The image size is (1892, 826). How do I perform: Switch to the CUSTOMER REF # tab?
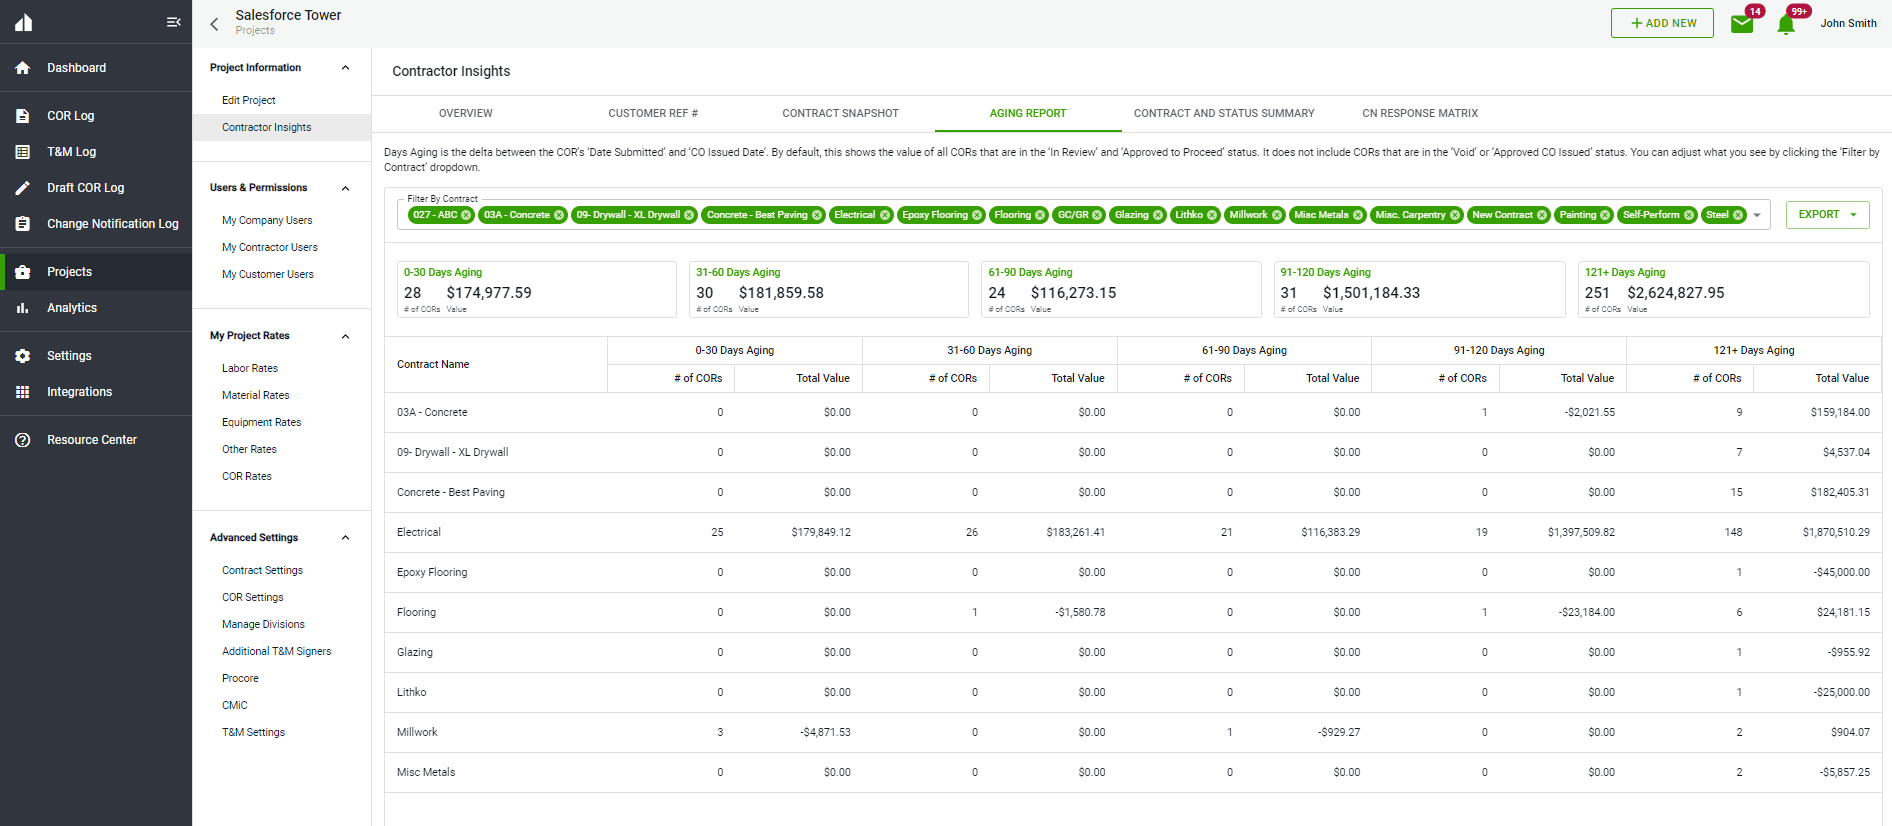(653, 114)
